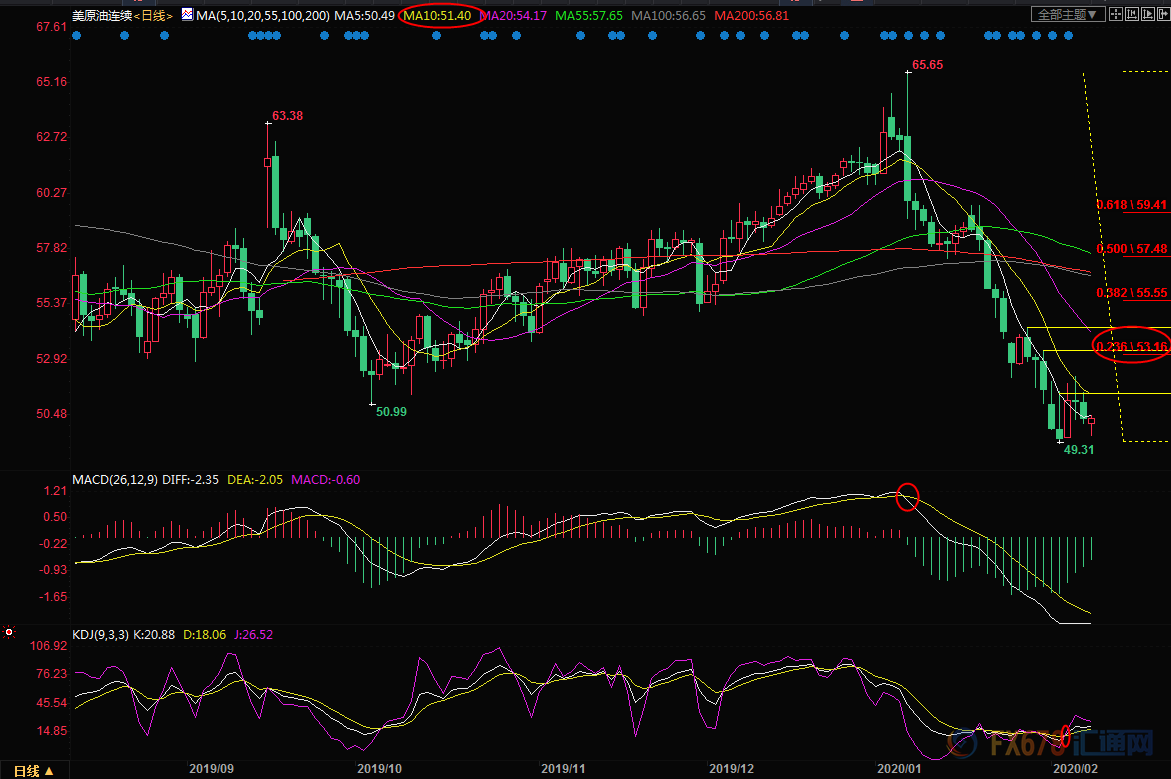Click the 49.31 low price marker
The image size is (1171, 779).
(x=1079, y=450)
